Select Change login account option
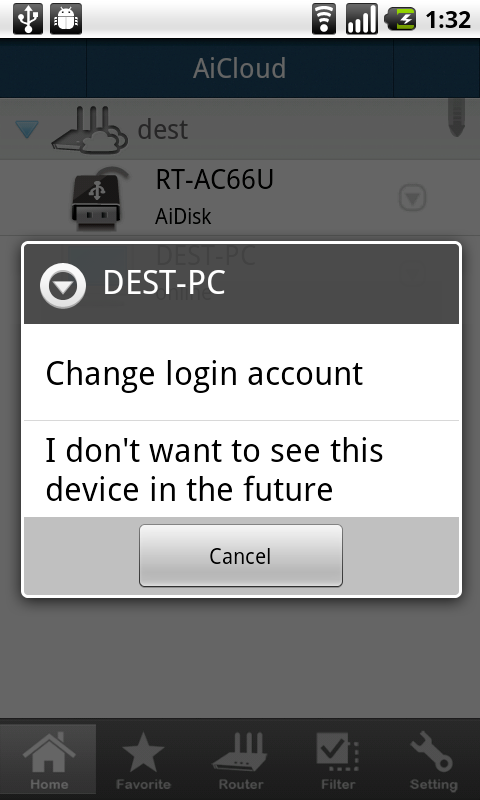 [241, 372]
